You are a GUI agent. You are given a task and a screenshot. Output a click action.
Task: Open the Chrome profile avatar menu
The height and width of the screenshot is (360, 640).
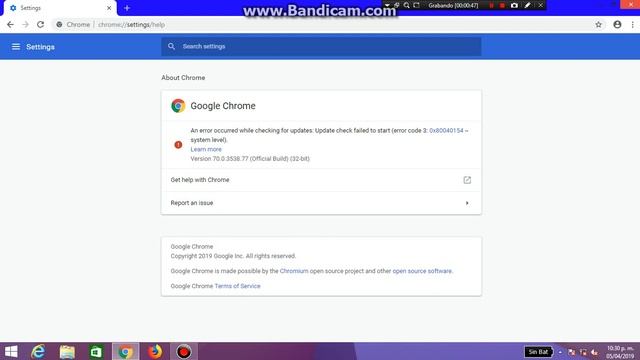617,24
